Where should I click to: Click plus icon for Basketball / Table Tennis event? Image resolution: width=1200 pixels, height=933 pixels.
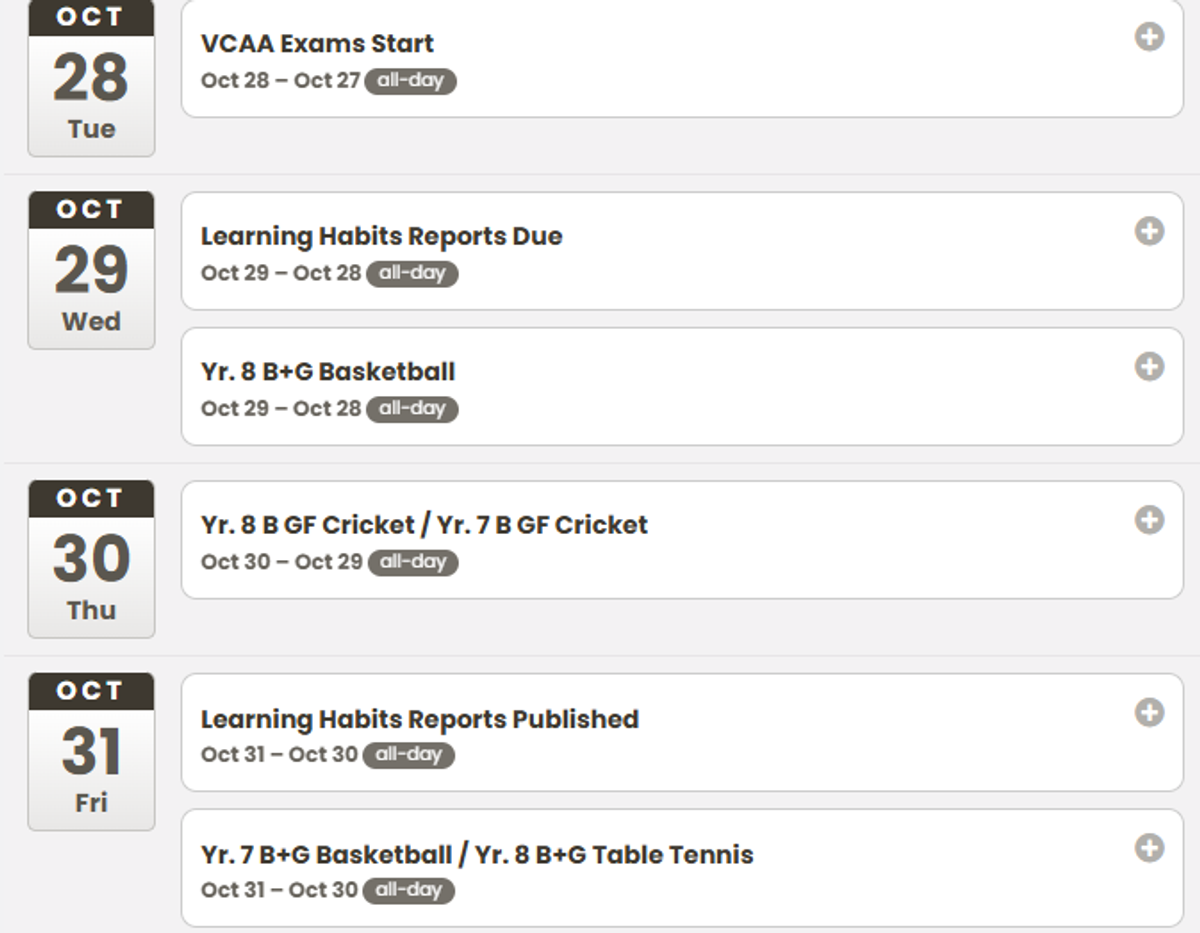coord(1149,848)
